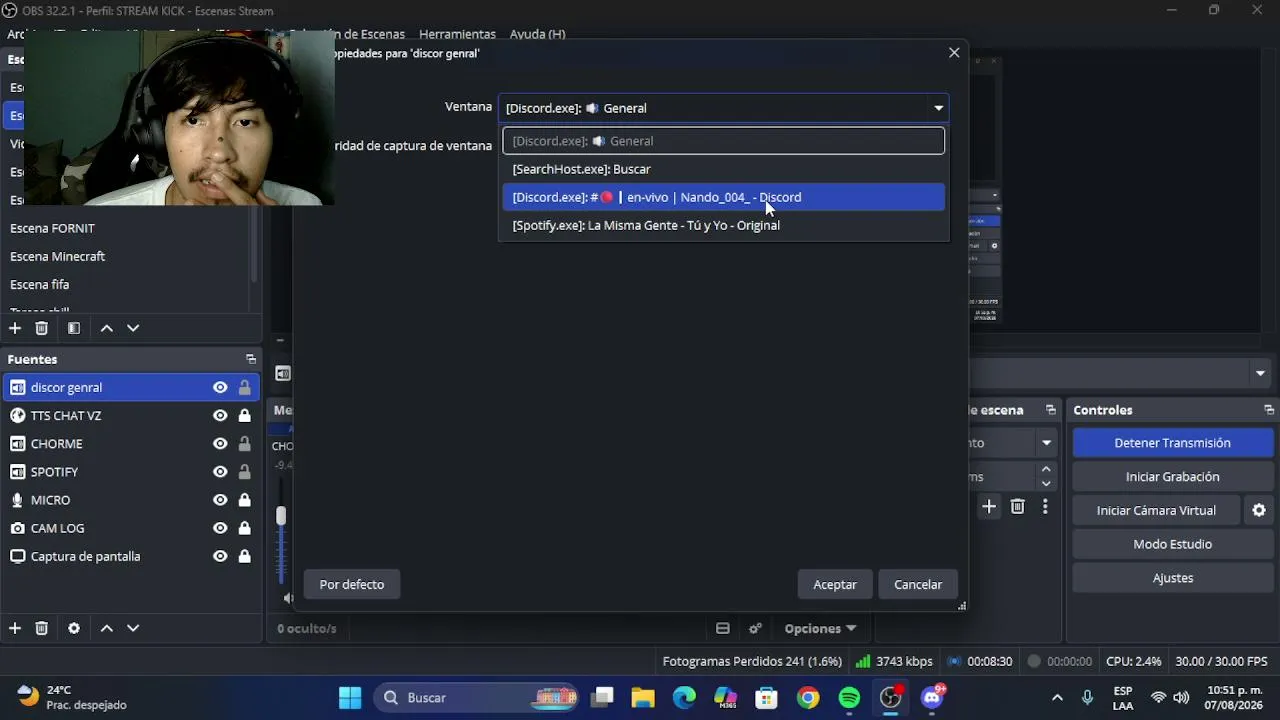Image resolution: width=1280 pixels, height=720 pixels.
Task: Undock the scene transitions panel with its float icon
Action: (1051, 410)
